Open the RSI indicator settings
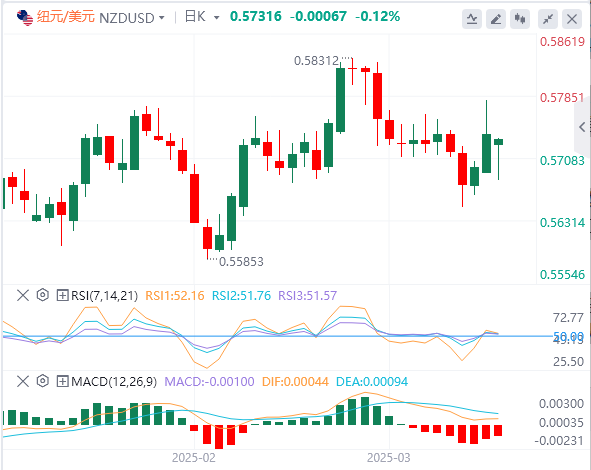591x470 pixels. (x=43, y=295)
